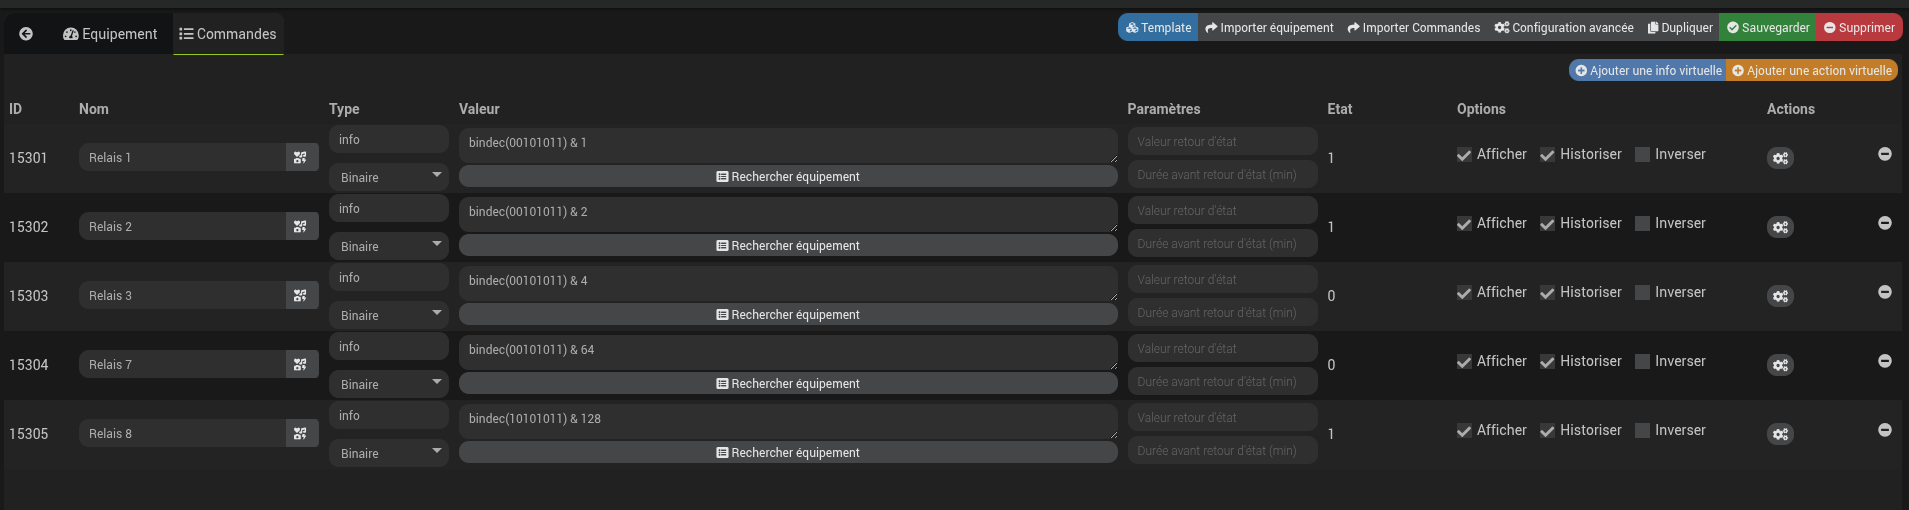
Task: Toggle Historiser checkbox for Relais 2
Action: tap(1547, 224)
